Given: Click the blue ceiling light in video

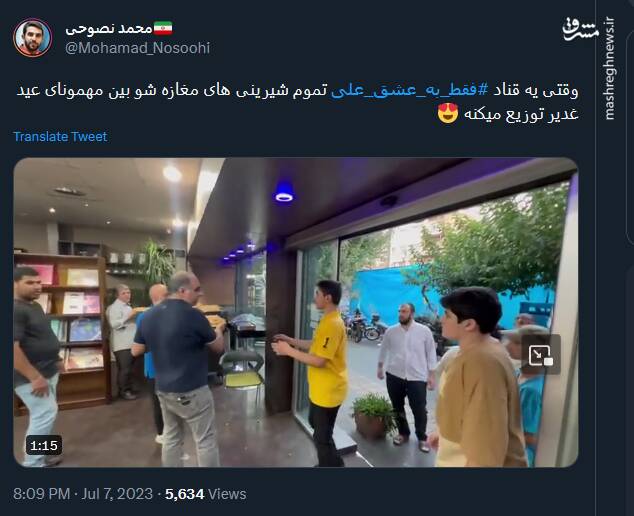Looking at the screenshot, I should pyautogui.click(x=284, y=192).
